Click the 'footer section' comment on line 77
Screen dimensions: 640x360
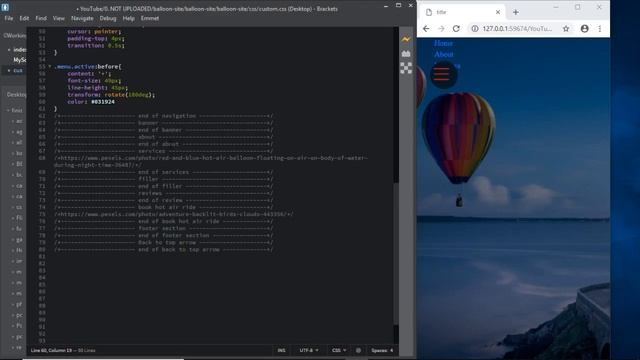(x=164, y=228)
